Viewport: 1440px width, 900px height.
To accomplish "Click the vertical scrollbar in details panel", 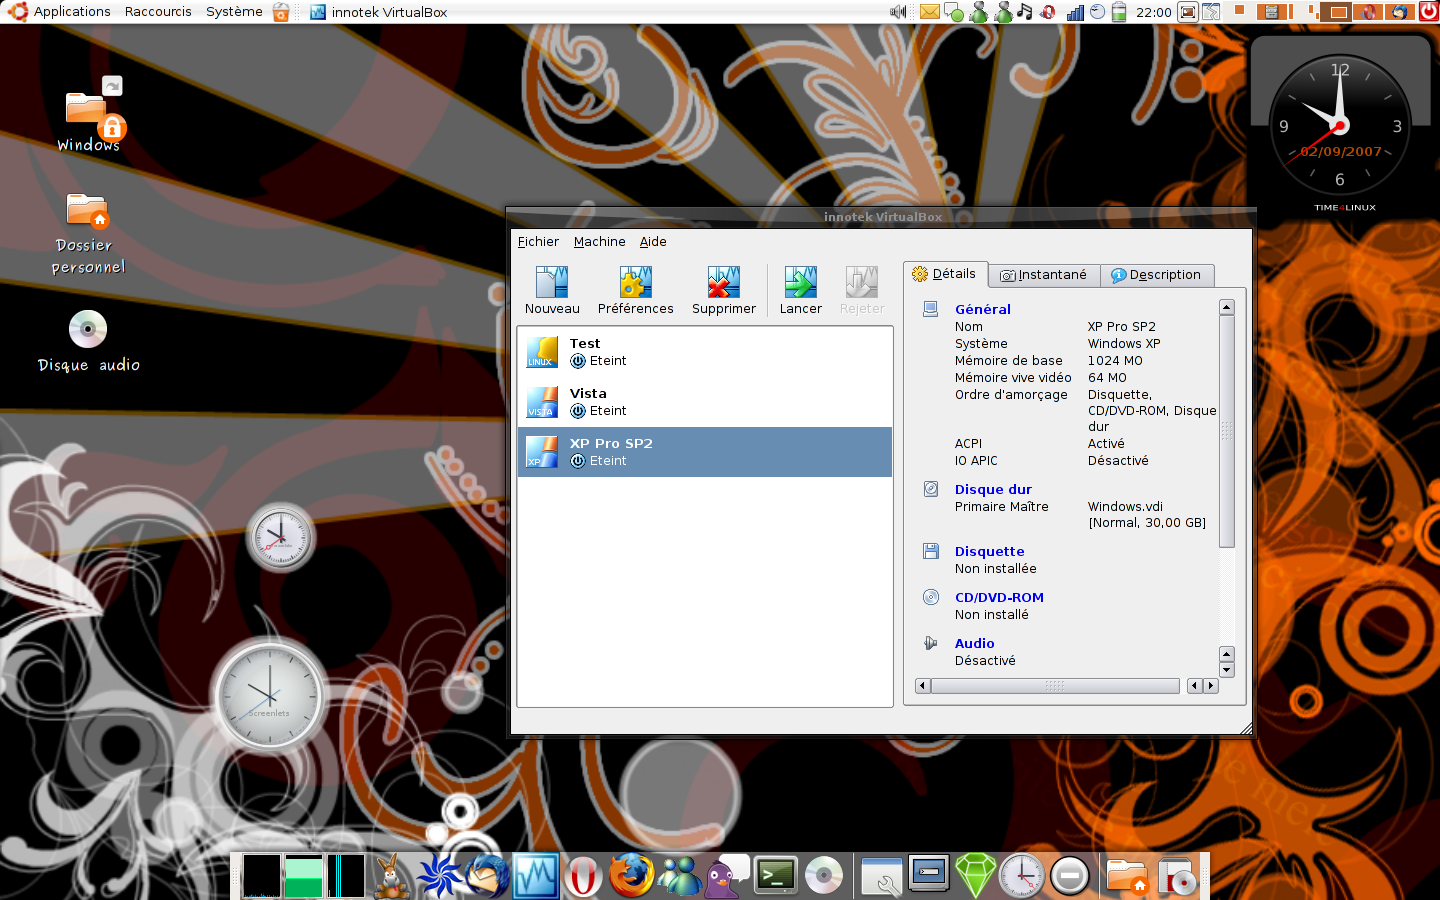I will 1227,430.
